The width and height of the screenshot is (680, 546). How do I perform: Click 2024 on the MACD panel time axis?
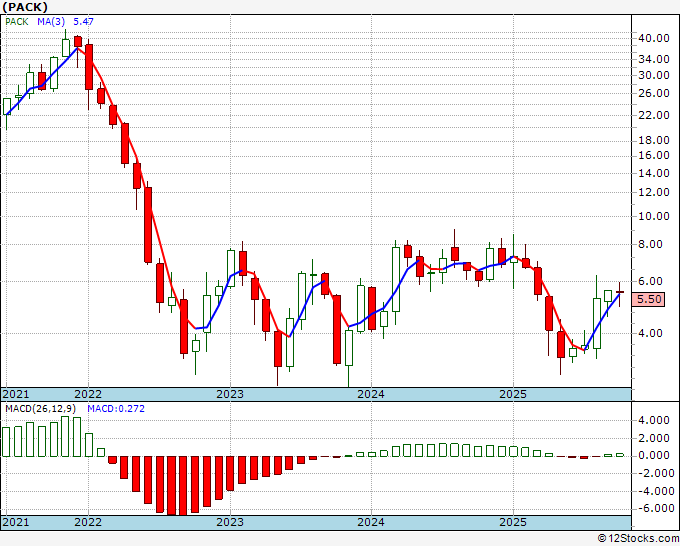pos(371,522)
